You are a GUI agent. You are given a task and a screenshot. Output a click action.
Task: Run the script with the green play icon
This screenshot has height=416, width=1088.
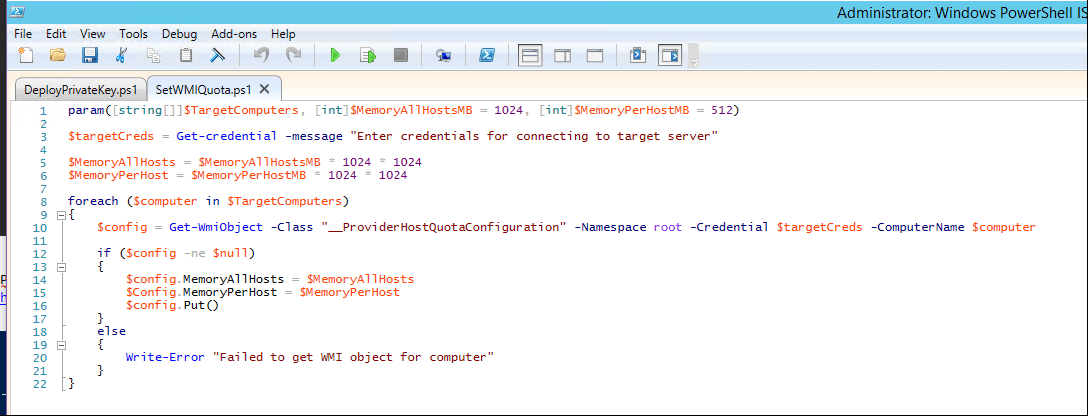335,56
